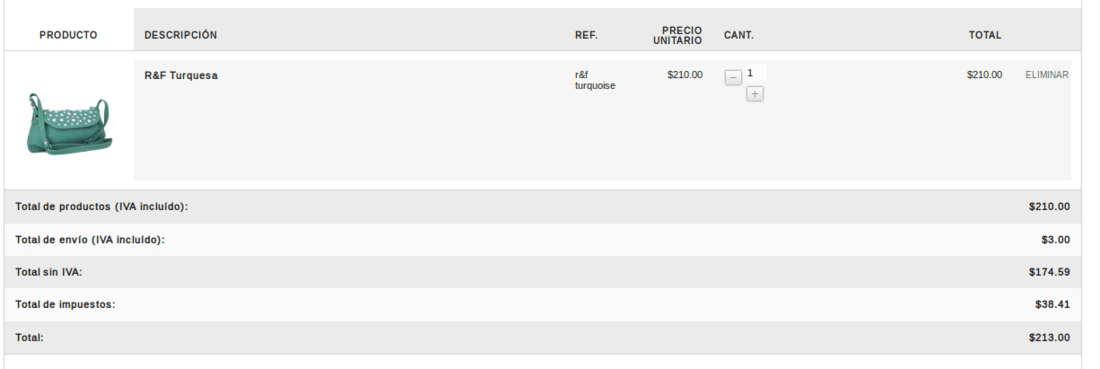Increase quantity with the plus button
This screenshot has height=369, width=1100.
point(754,93)
